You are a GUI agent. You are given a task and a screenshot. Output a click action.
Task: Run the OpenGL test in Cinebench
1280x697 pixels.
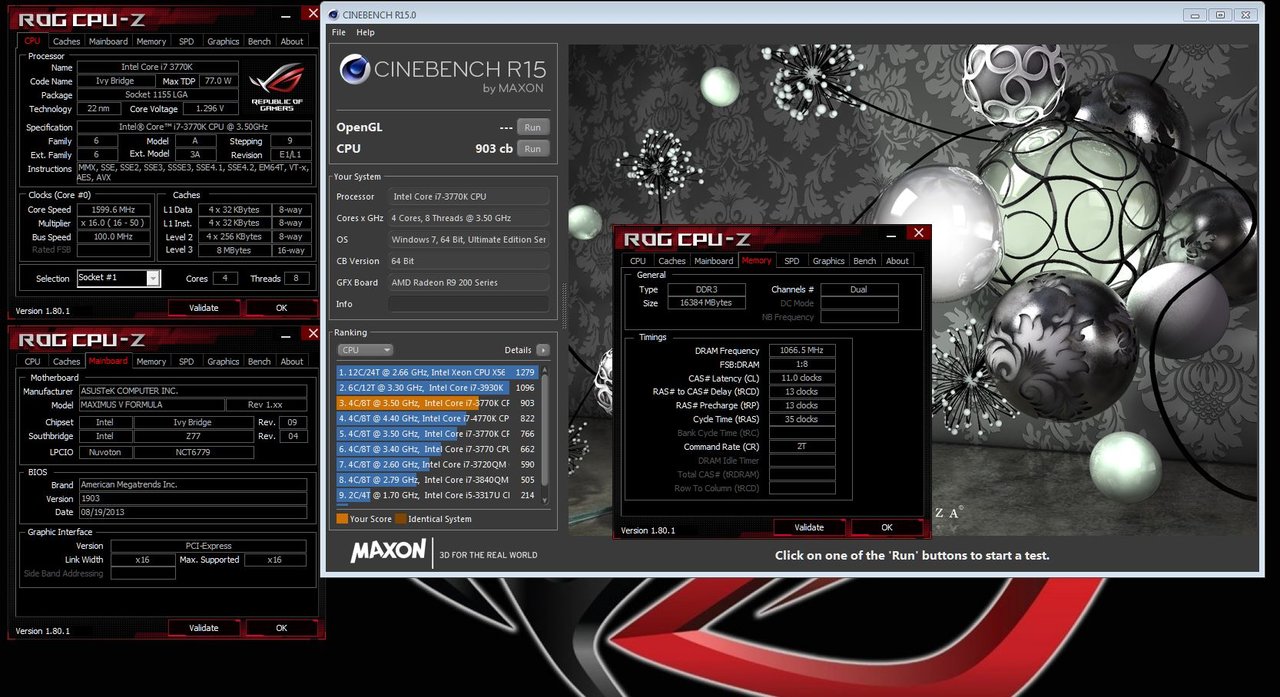click(532, 127)
